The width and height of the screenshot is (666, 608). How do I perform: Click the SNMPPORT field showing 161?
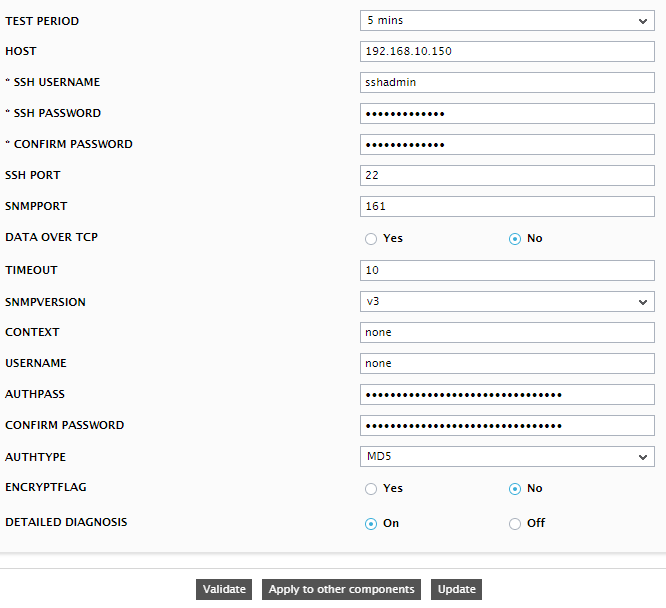507,206
